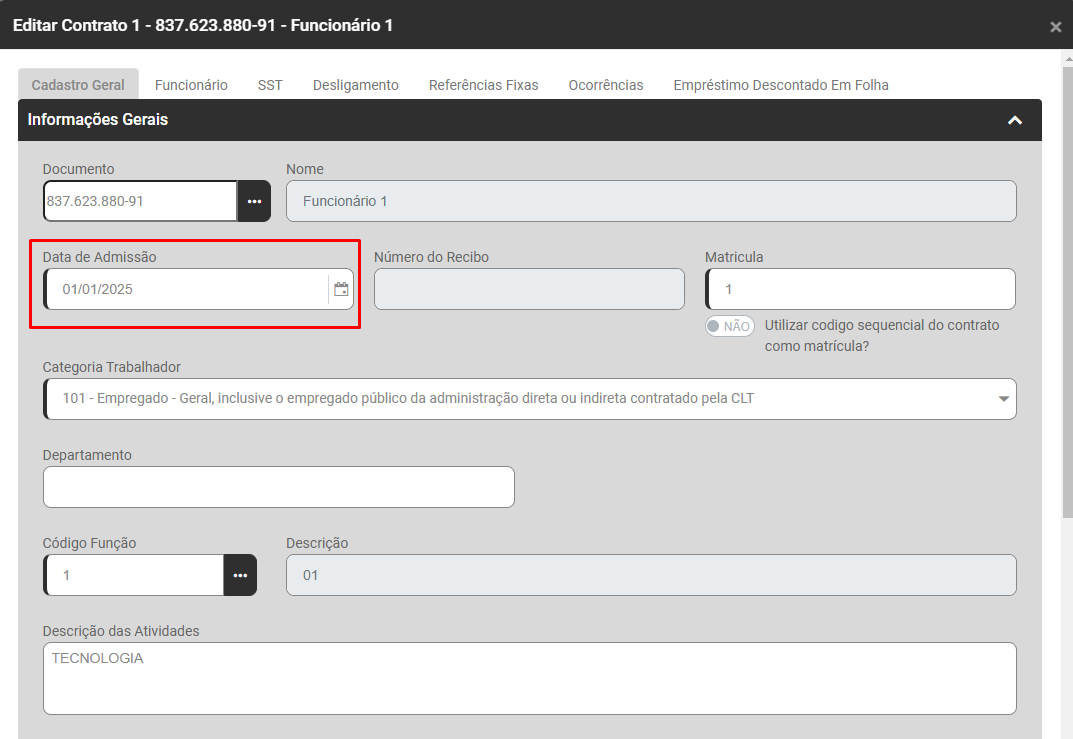Viewport: 1073px width, 739px height.
Task: Open the SST tab
Action: pyautogui.click(x=270, y=85)
